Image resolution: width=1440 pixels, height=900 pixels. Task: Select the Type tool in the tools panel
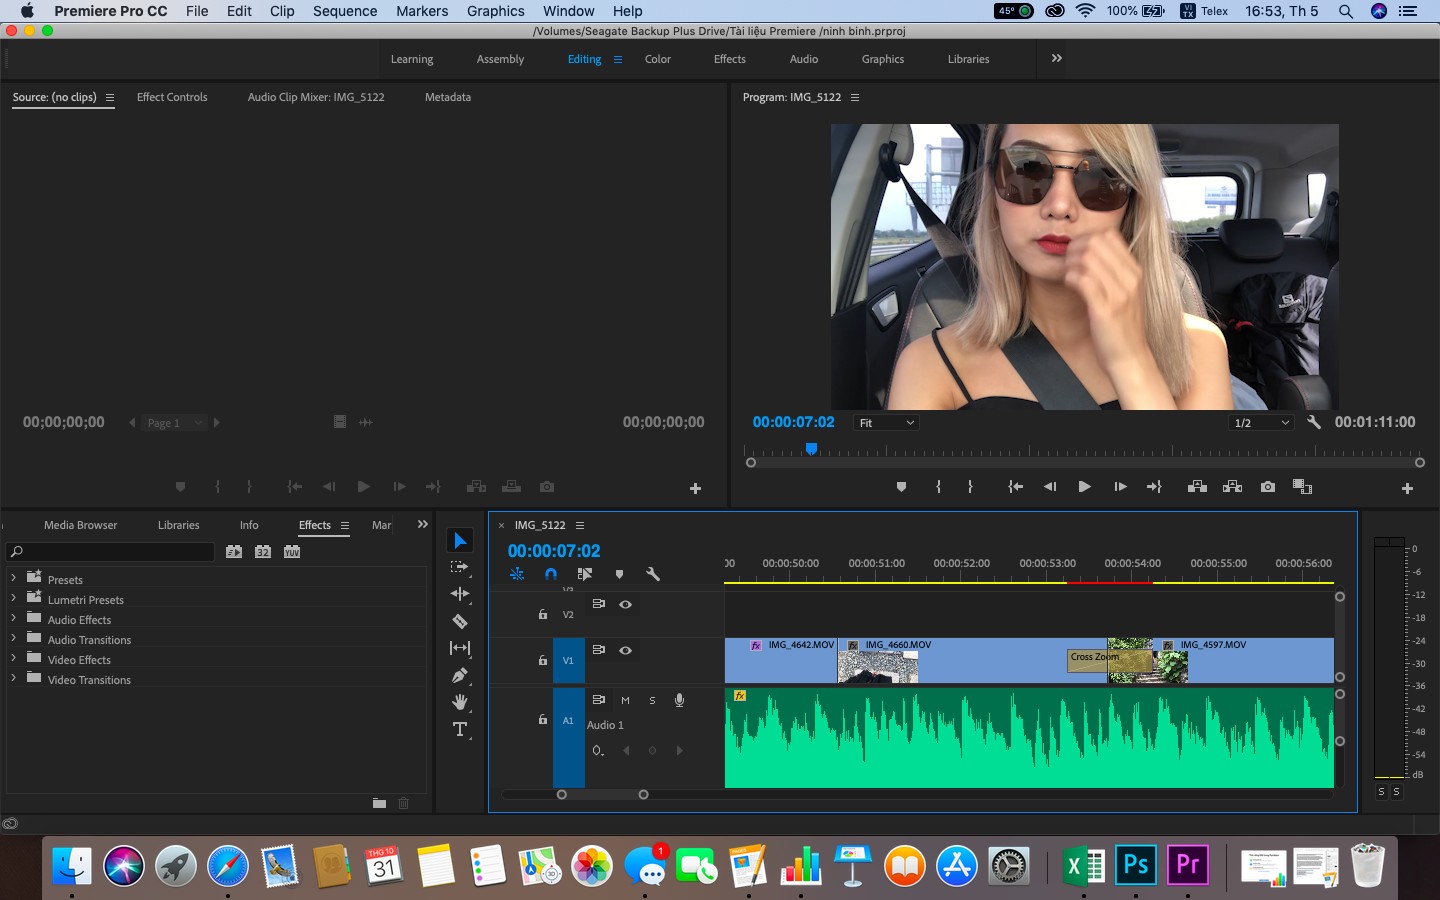(x=460, y=729)
